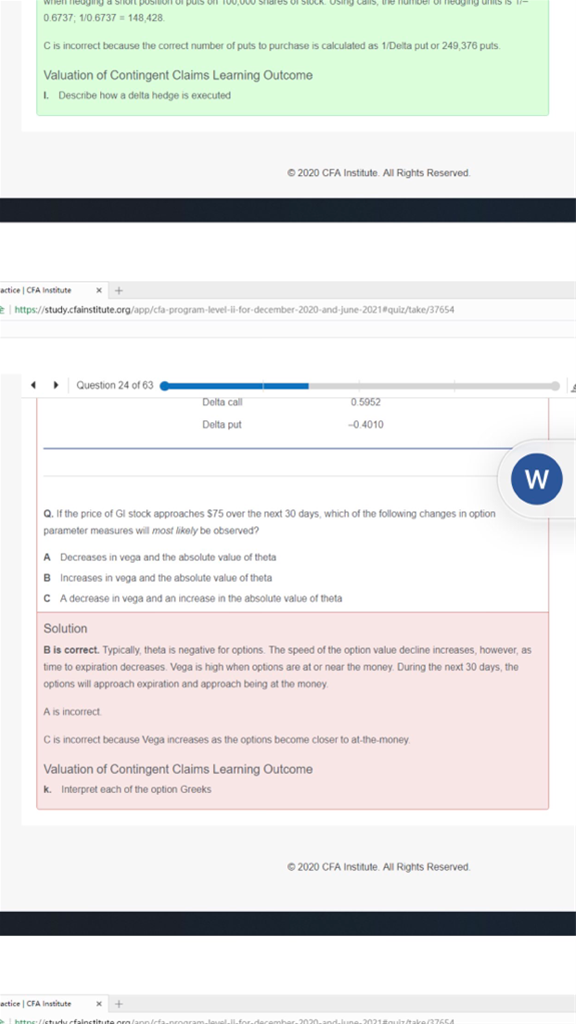The width and height of the screenshot is (576, 1024).
Task: Click the question text about GI stock approaching $75
Action: (269, 522)
